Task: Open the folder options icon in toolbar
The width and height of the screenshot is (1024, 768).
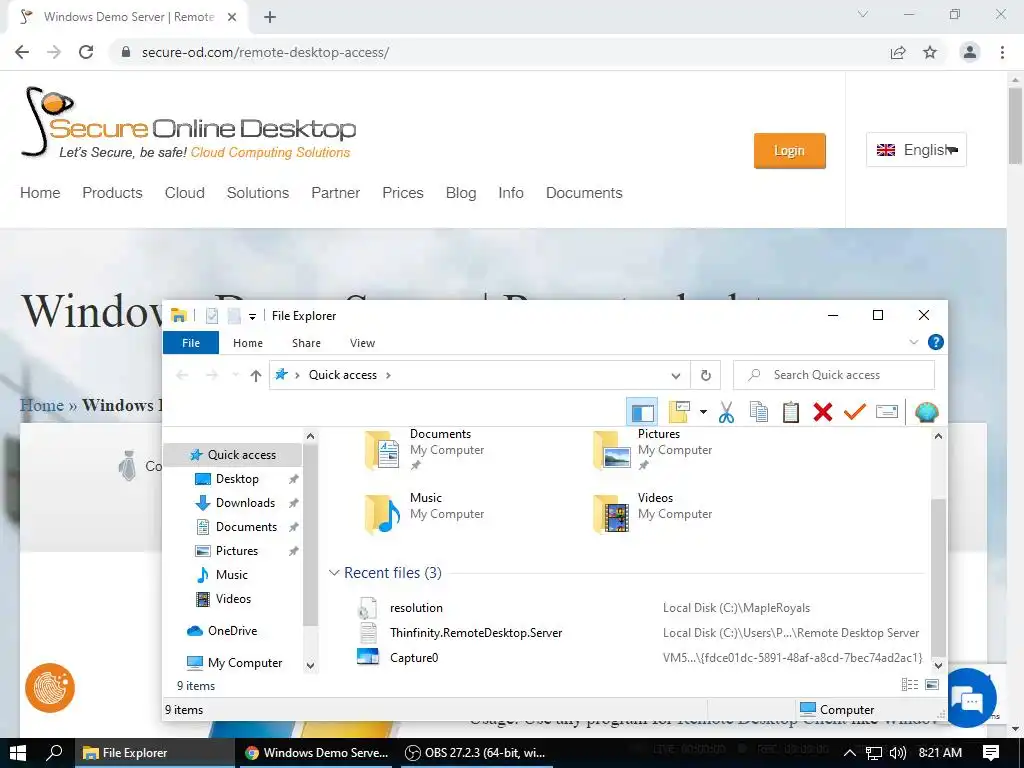Action: click(x=679, y=412)
